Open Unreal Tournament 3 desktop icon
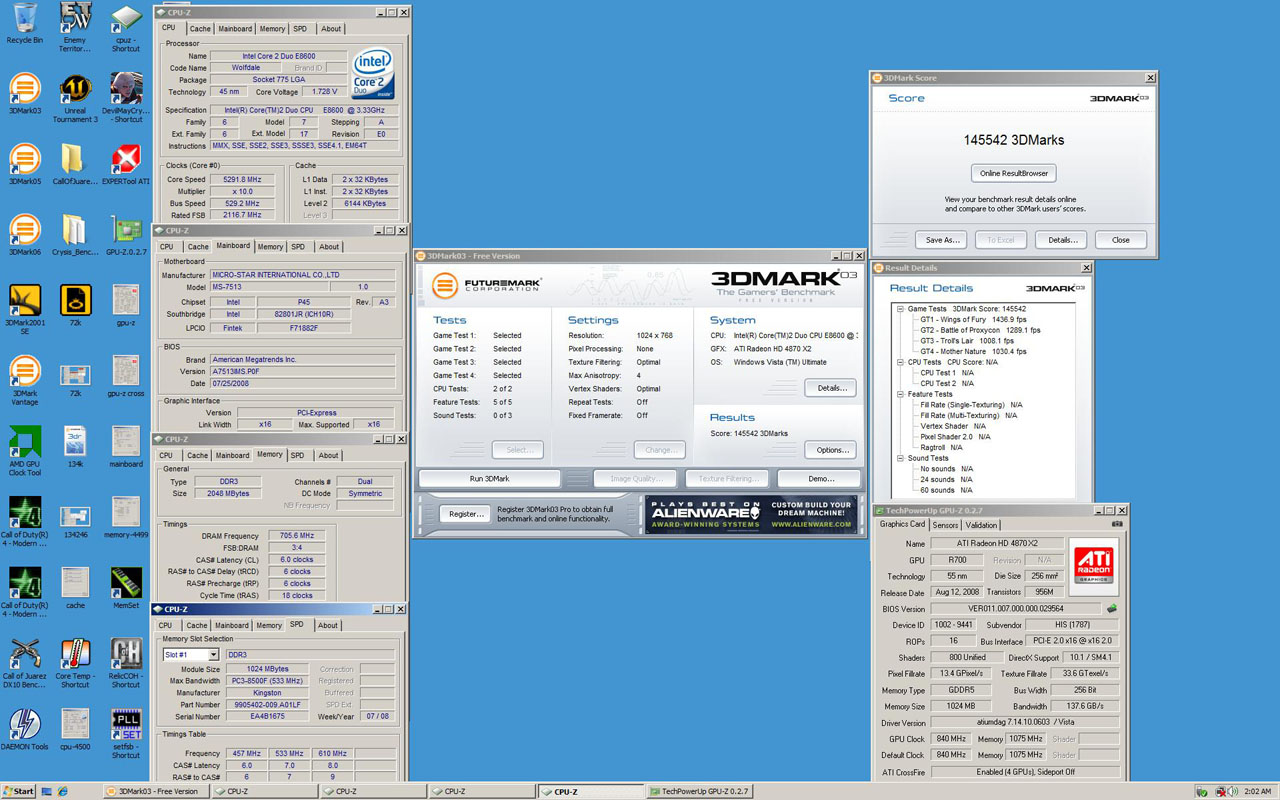 point(75,98)
